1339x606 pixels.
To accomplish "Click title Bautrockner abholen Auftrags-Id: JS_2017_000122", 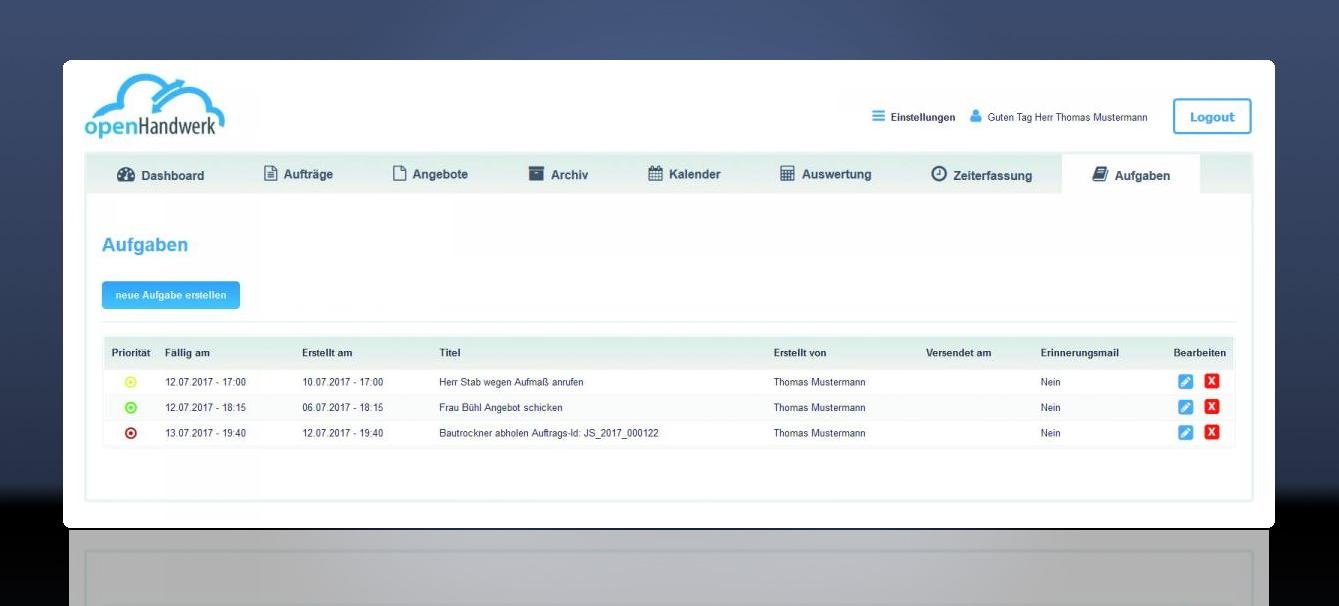I will click(x=549, y=433).
